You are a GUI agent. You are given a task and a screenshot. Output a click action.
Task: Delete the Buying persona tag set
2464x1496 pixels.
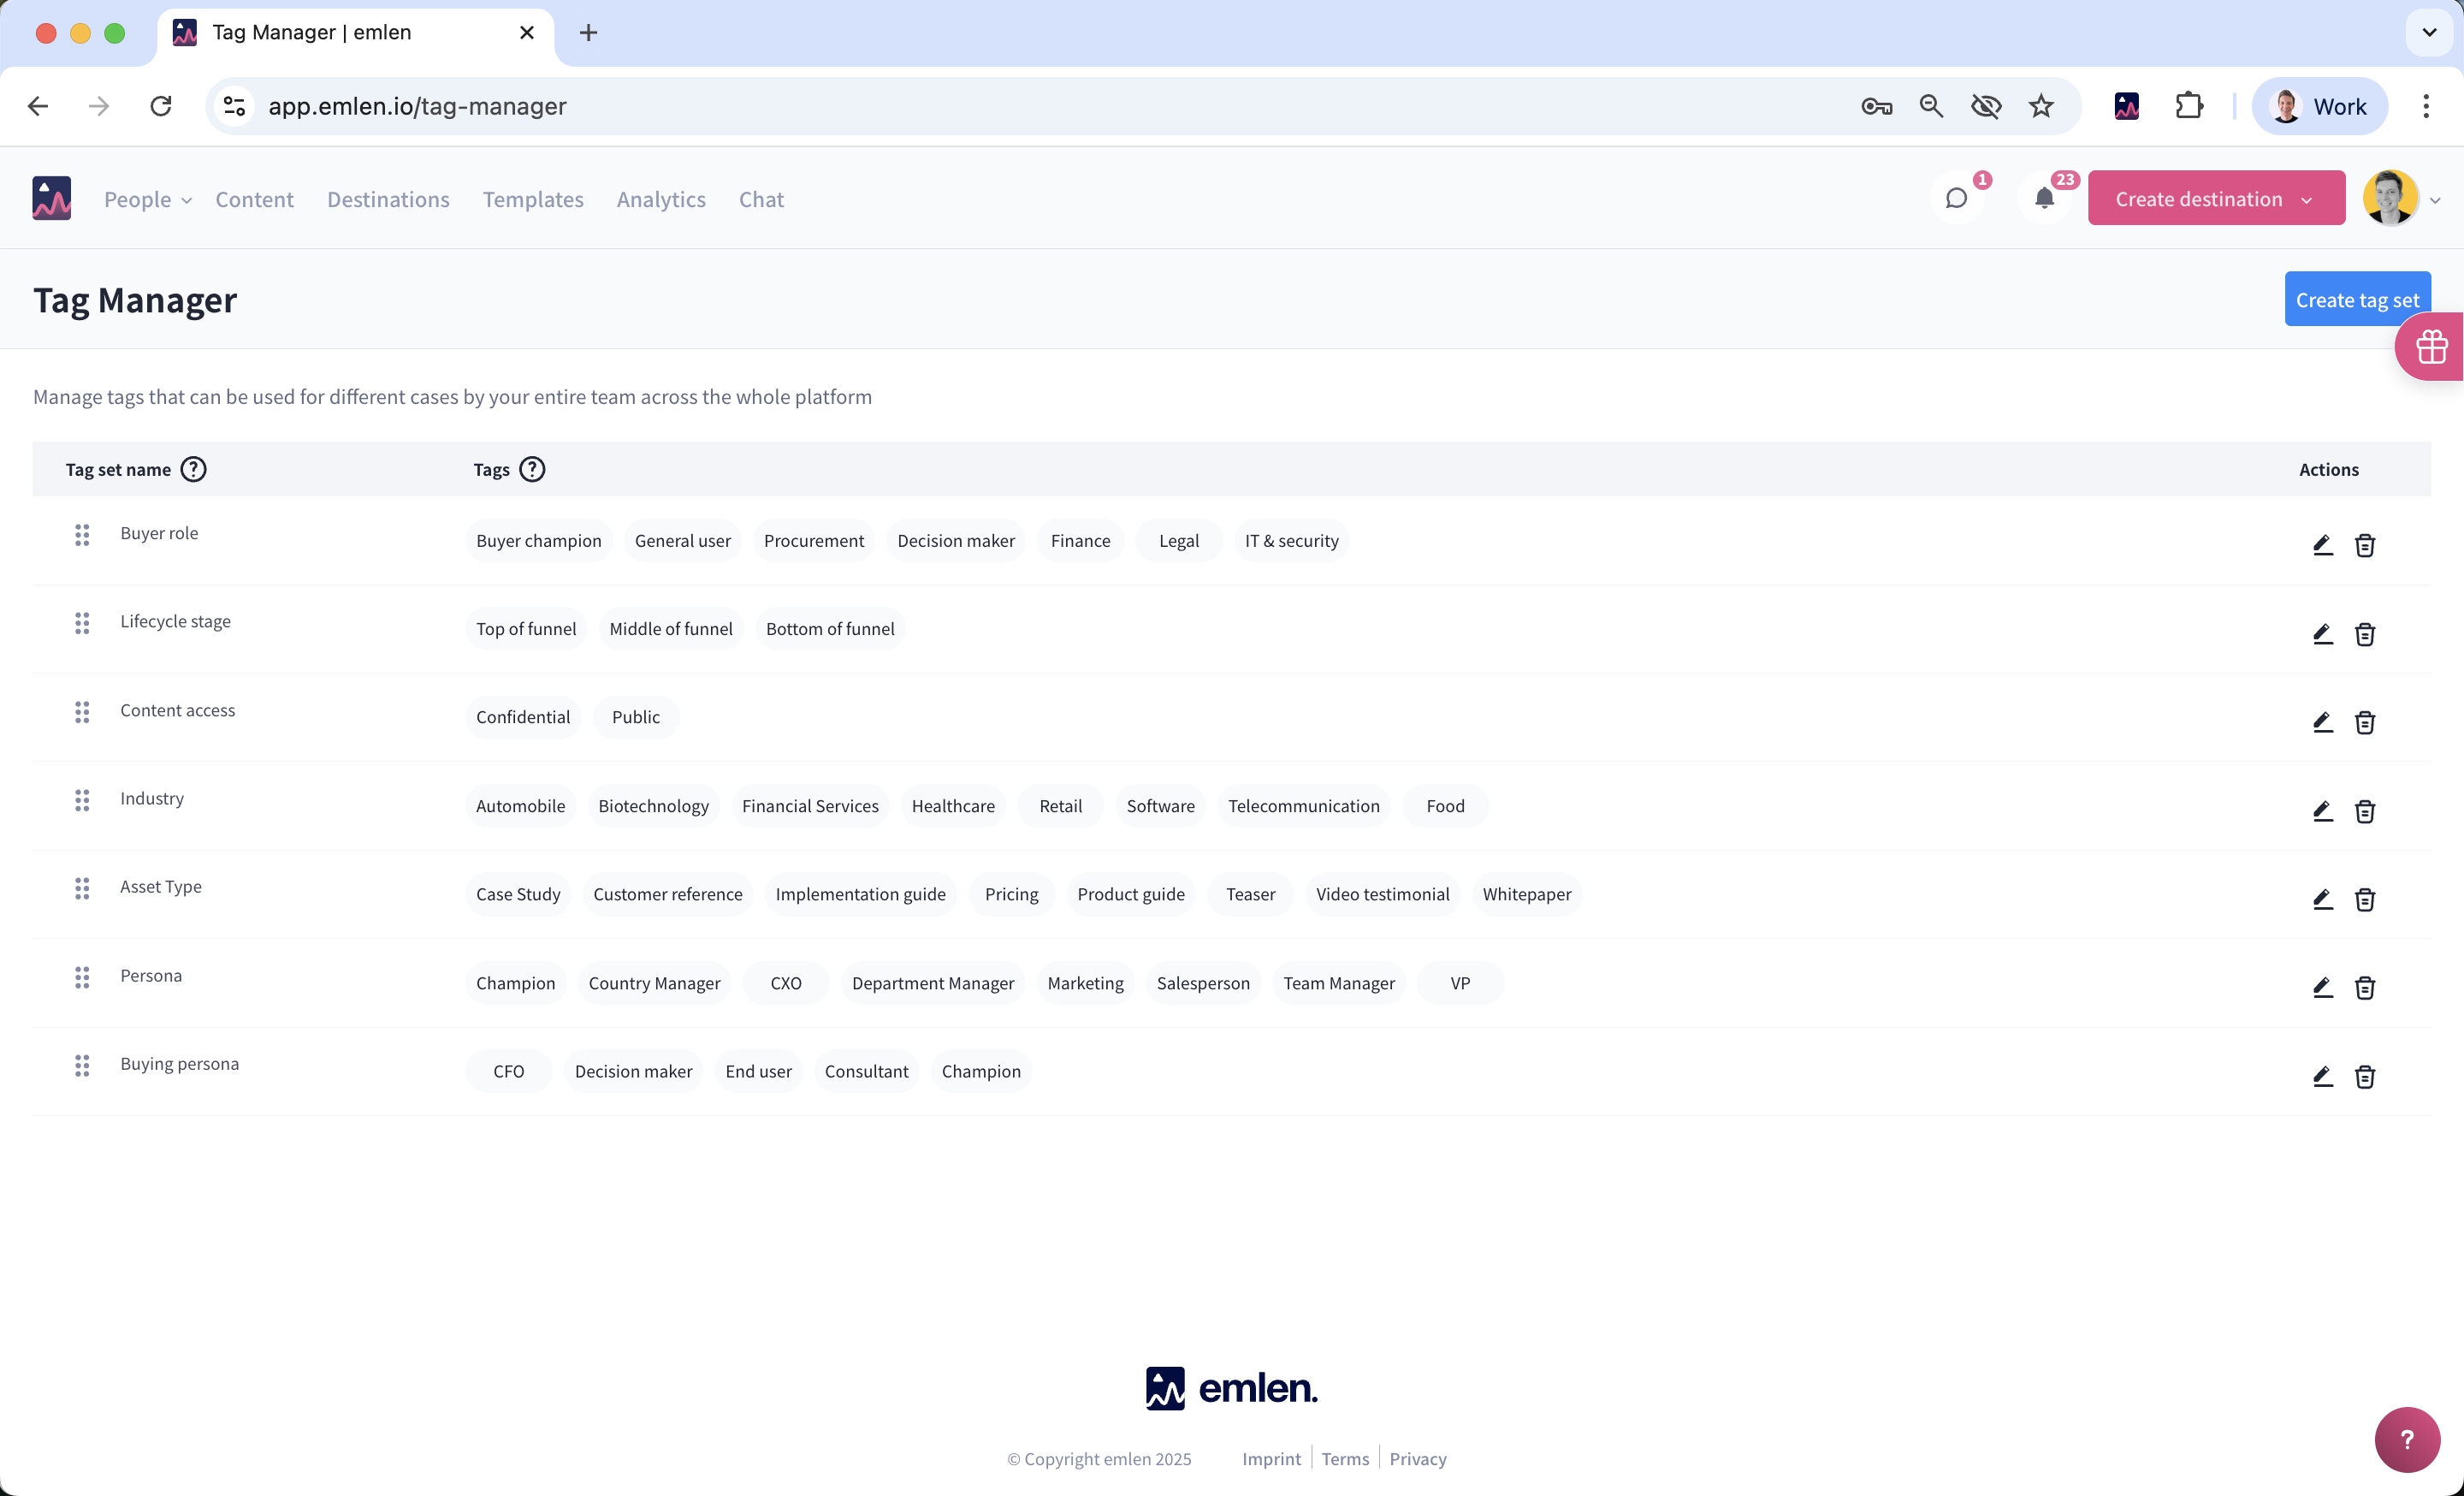2364,1076
